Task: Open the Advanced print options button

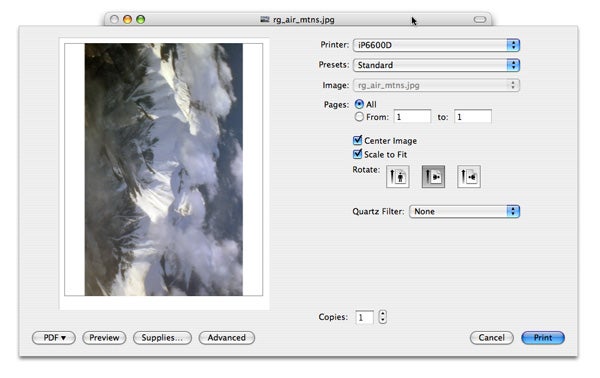Action: point(227,338)
